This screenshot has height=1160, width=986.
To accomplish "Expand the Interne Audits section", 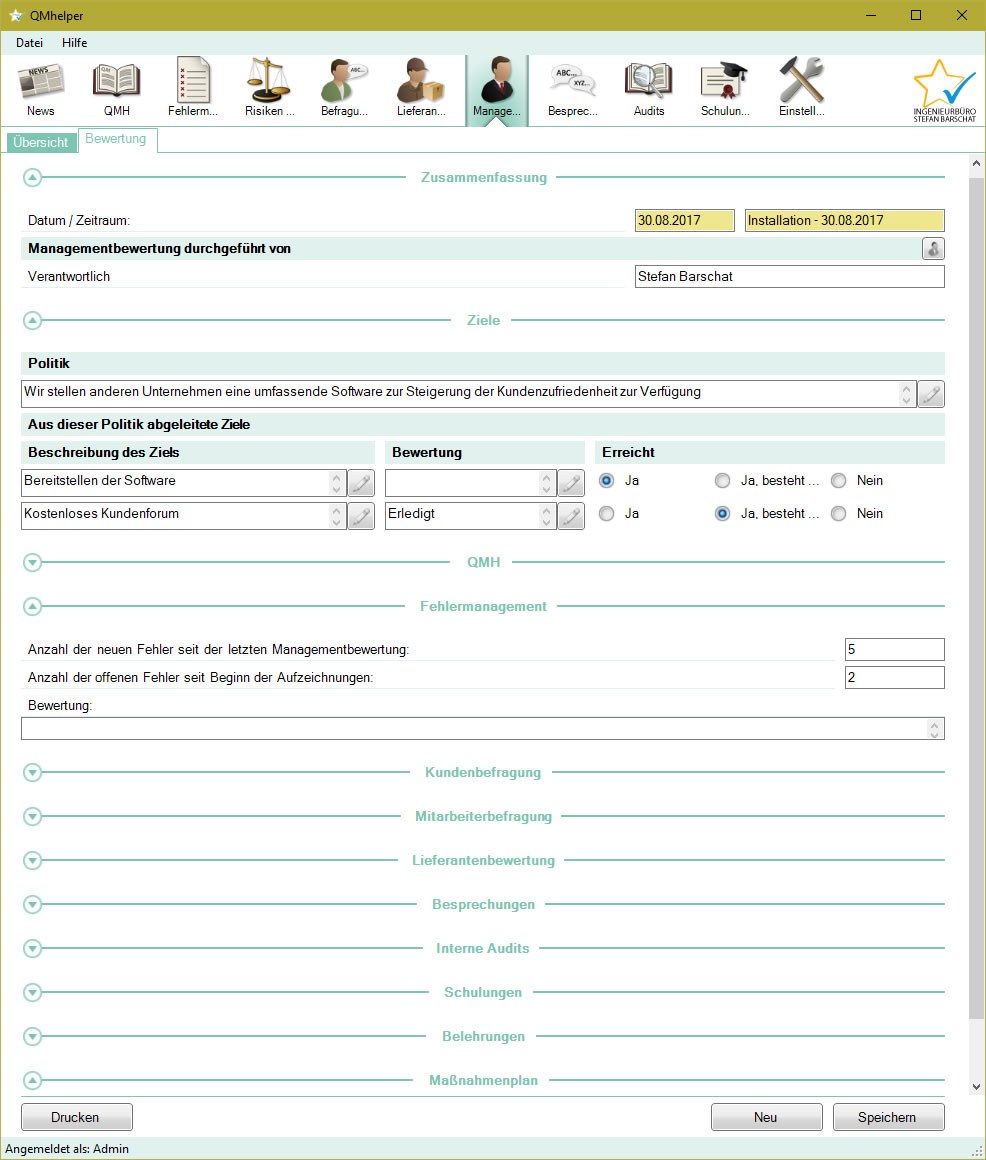I will 32,948.
